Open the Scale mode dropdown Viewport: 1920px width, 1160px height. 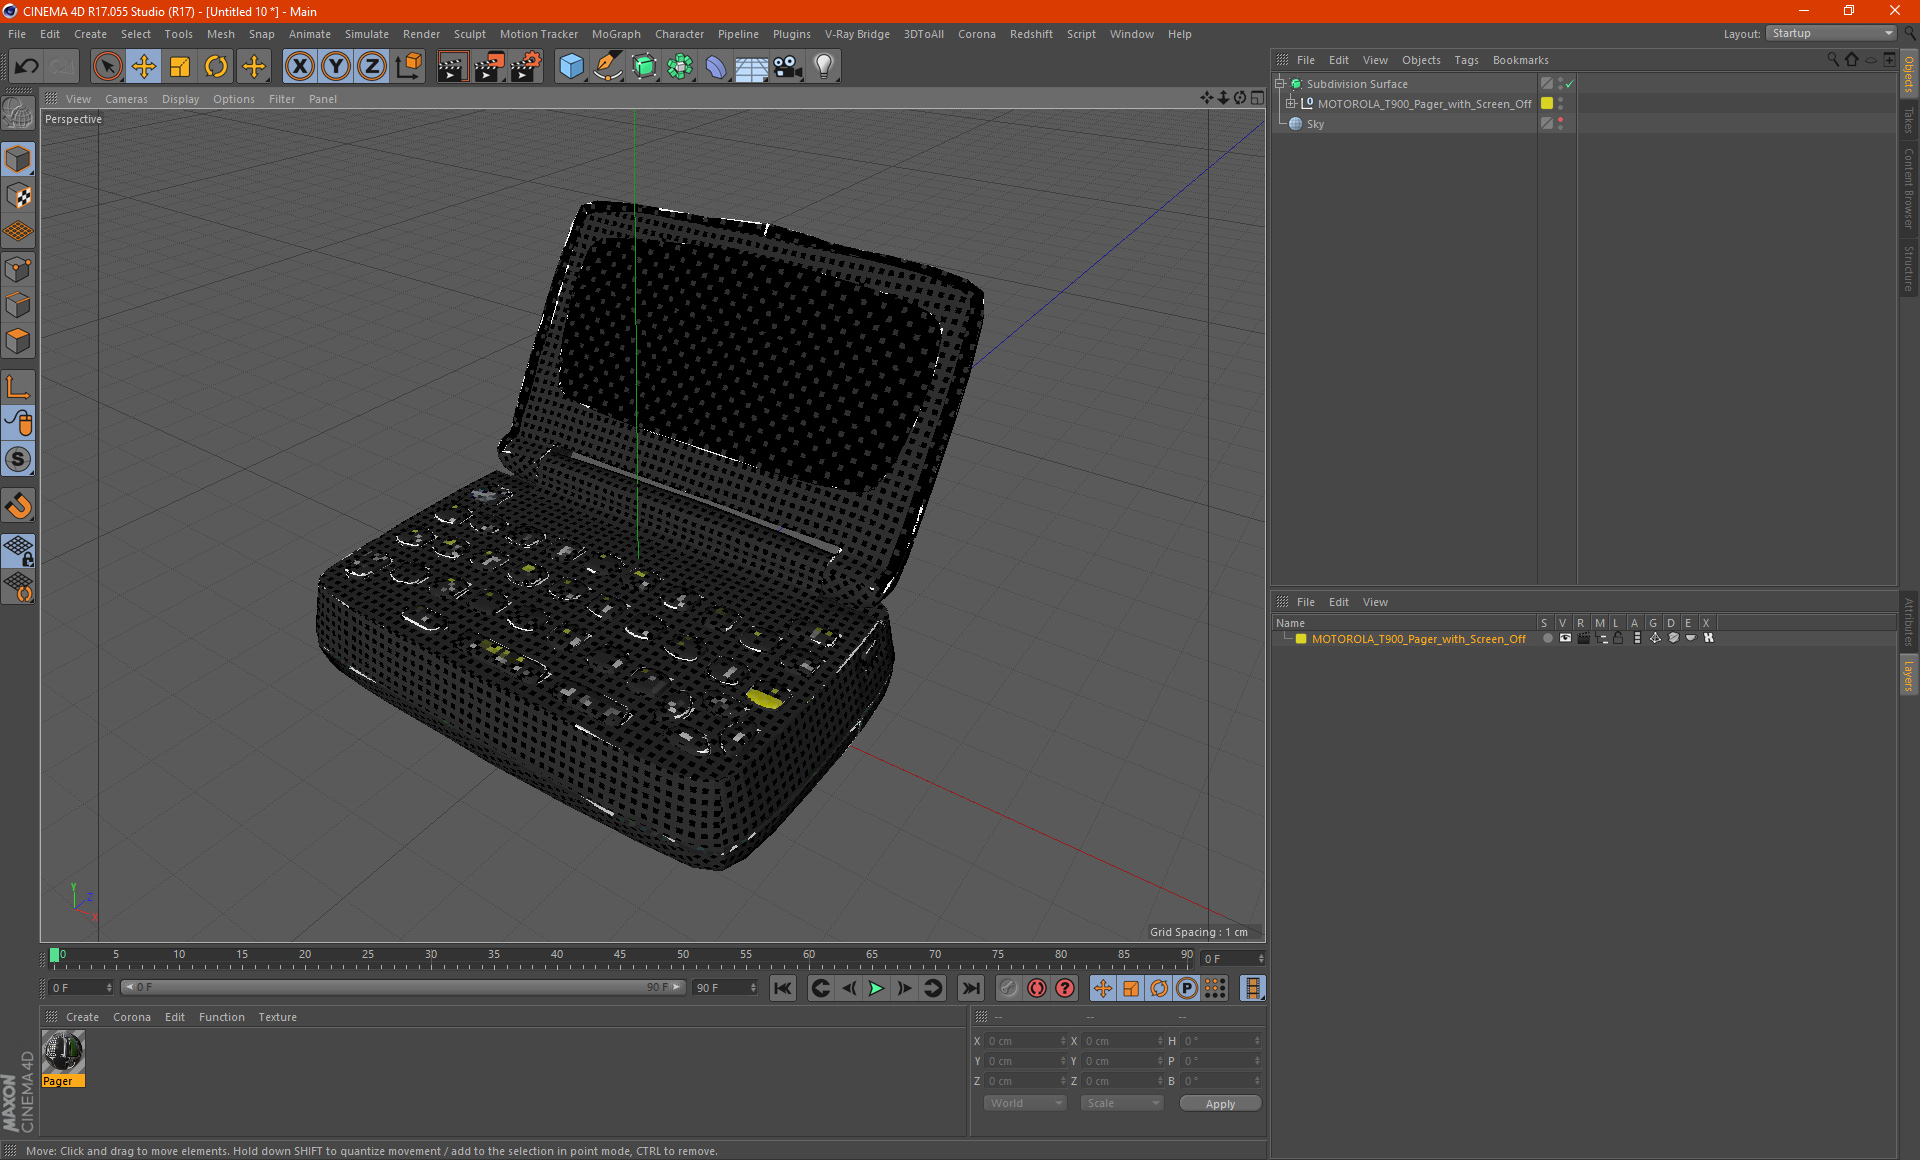1122,1103
